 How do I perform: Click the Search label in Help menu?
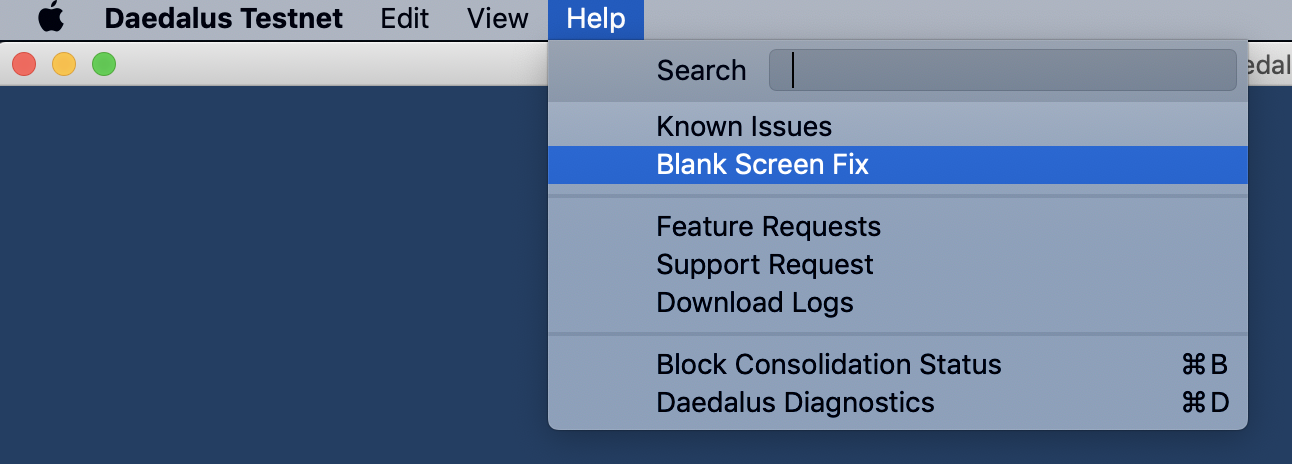701,71
